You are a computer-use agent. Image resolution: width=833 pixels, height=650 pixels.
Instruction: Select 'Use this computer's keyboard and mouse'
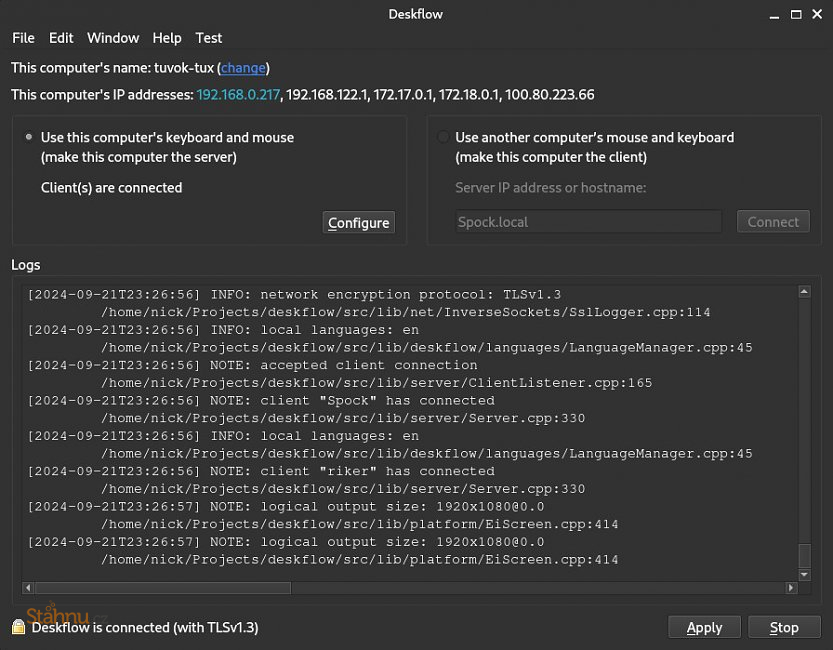pyautogui.click(x=29, y=137)
